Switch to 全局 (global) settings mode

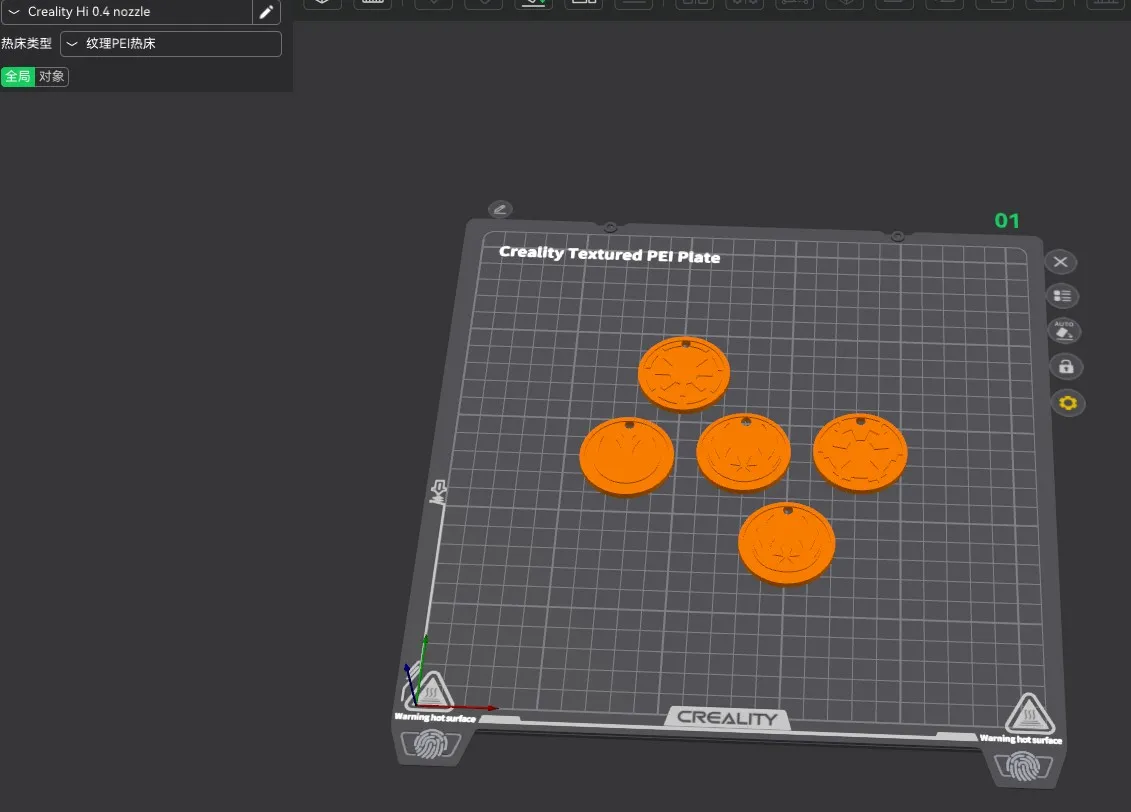[18, 77]
